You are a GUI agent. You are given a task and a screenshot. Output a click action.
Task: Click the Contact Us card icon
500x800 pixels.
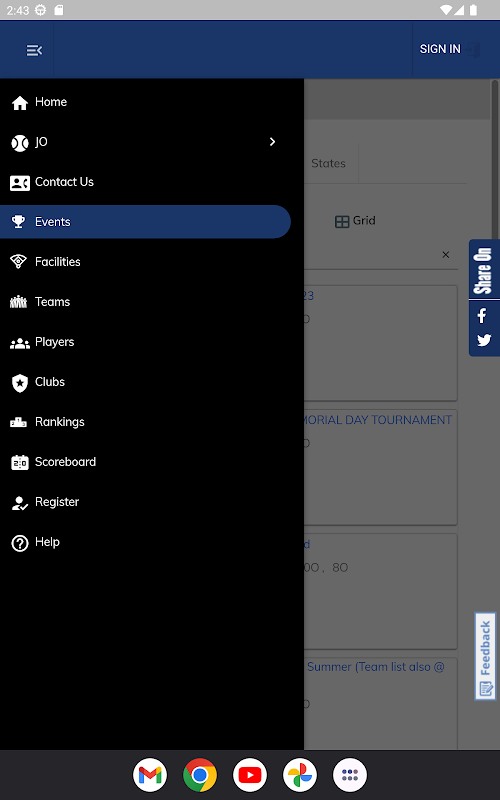(x=19, y=183)
